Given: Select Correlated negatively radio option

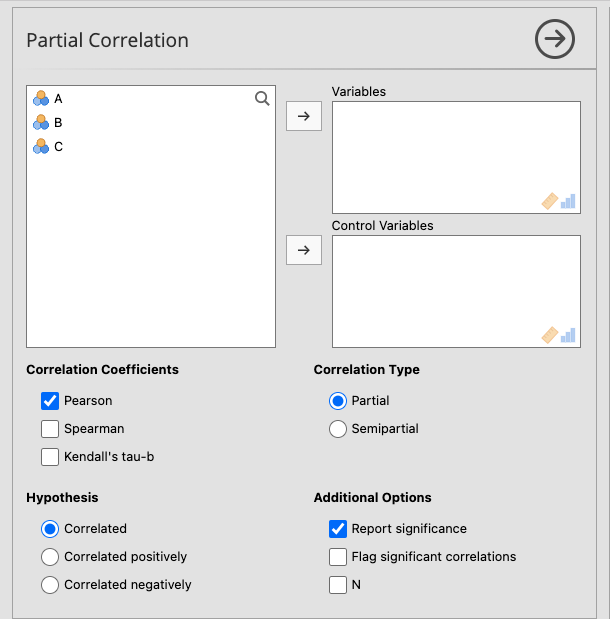Looking at the screenshot, I should coord(50,585).
